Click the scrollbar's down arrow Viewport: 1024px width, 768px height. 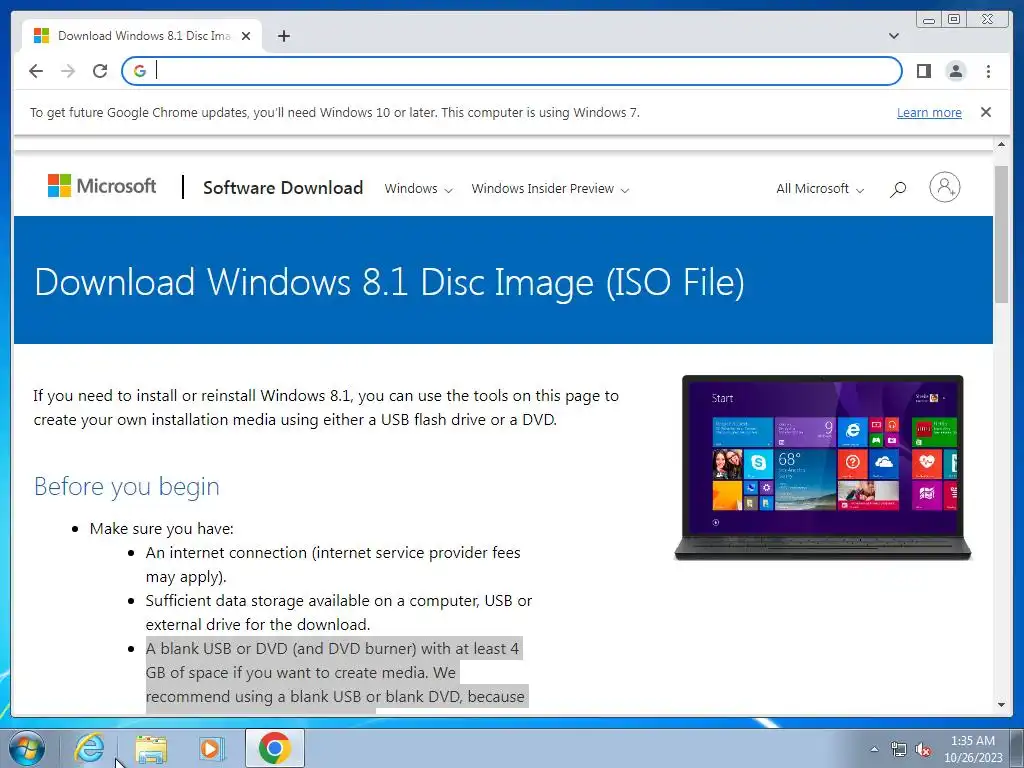[x=1001, y=705]
